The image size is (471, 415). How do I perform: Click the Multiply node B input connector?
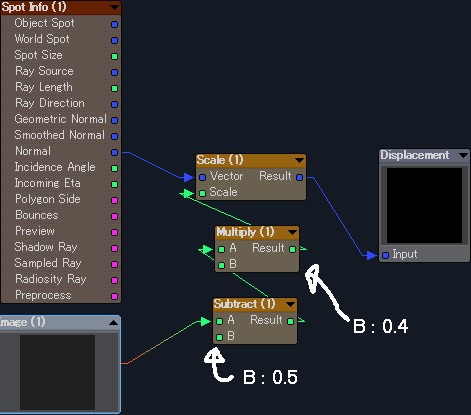221,265
